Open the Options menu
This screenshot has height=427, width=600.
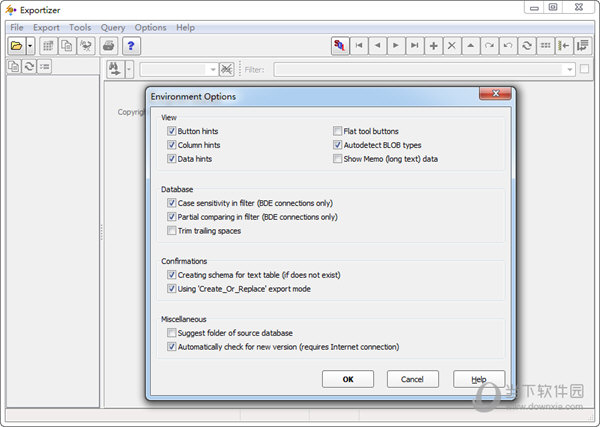click(150, 28)
